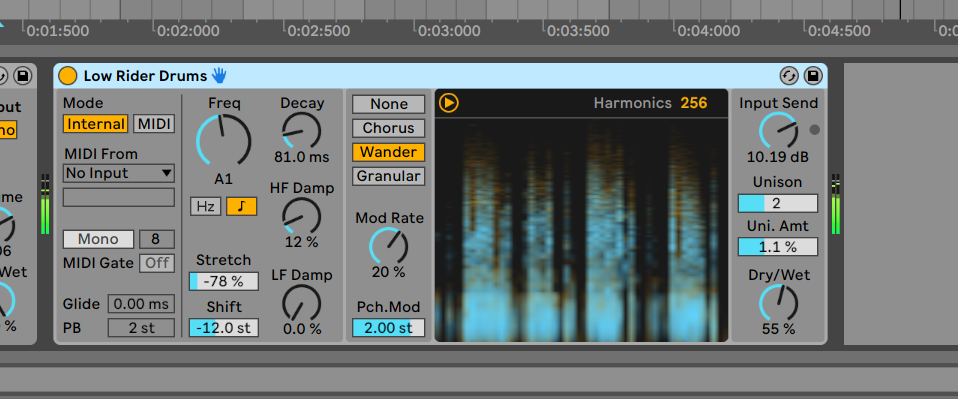
Task: Select the MIDI mode button
Action: pyautogui.click(x=154, y=124)
